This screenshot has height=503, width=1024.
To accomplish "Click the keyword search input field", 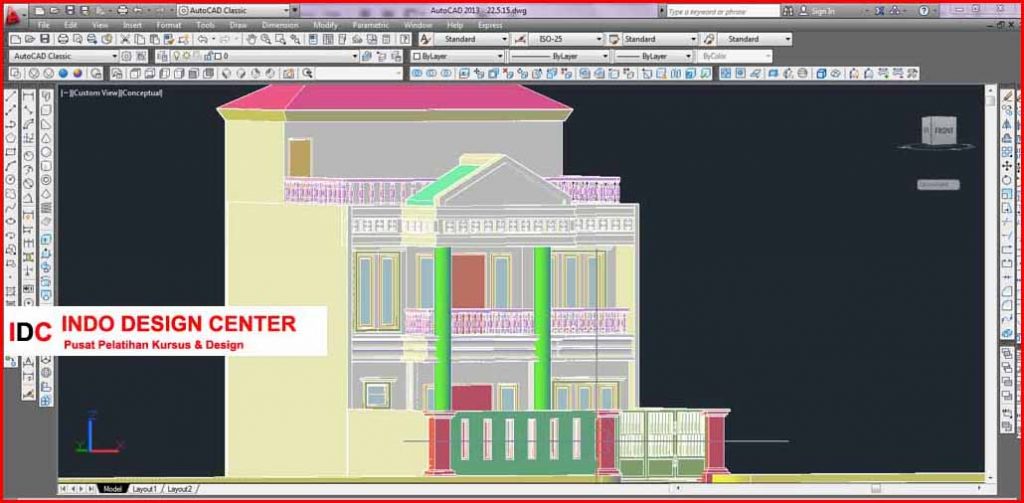I will [723, 11].
